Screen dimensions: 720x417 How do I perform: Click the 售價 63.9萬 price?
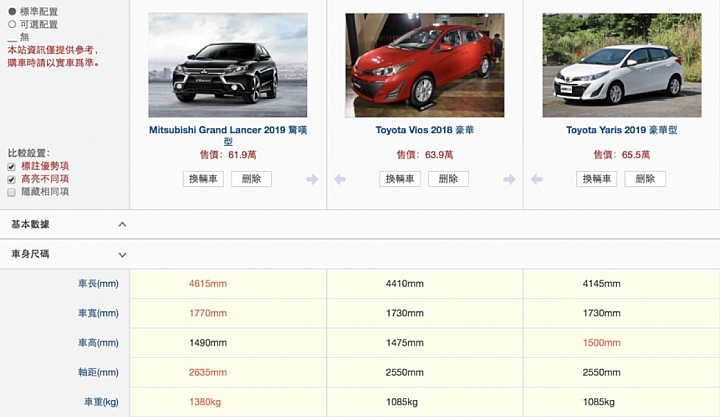tap(425, 155)
